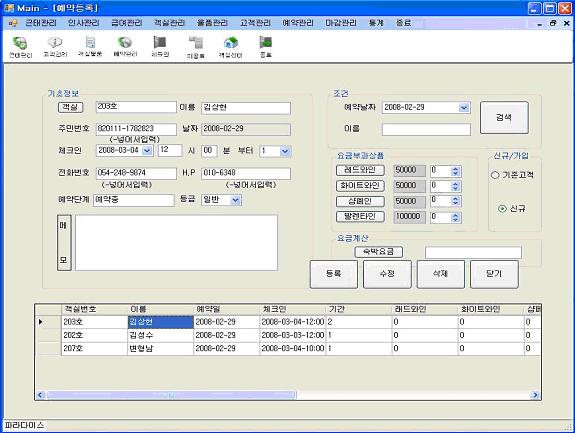The width and height of the screenshot is (575, 433).
Task: Restore the inner MDI child window
Action: (553, 23)
